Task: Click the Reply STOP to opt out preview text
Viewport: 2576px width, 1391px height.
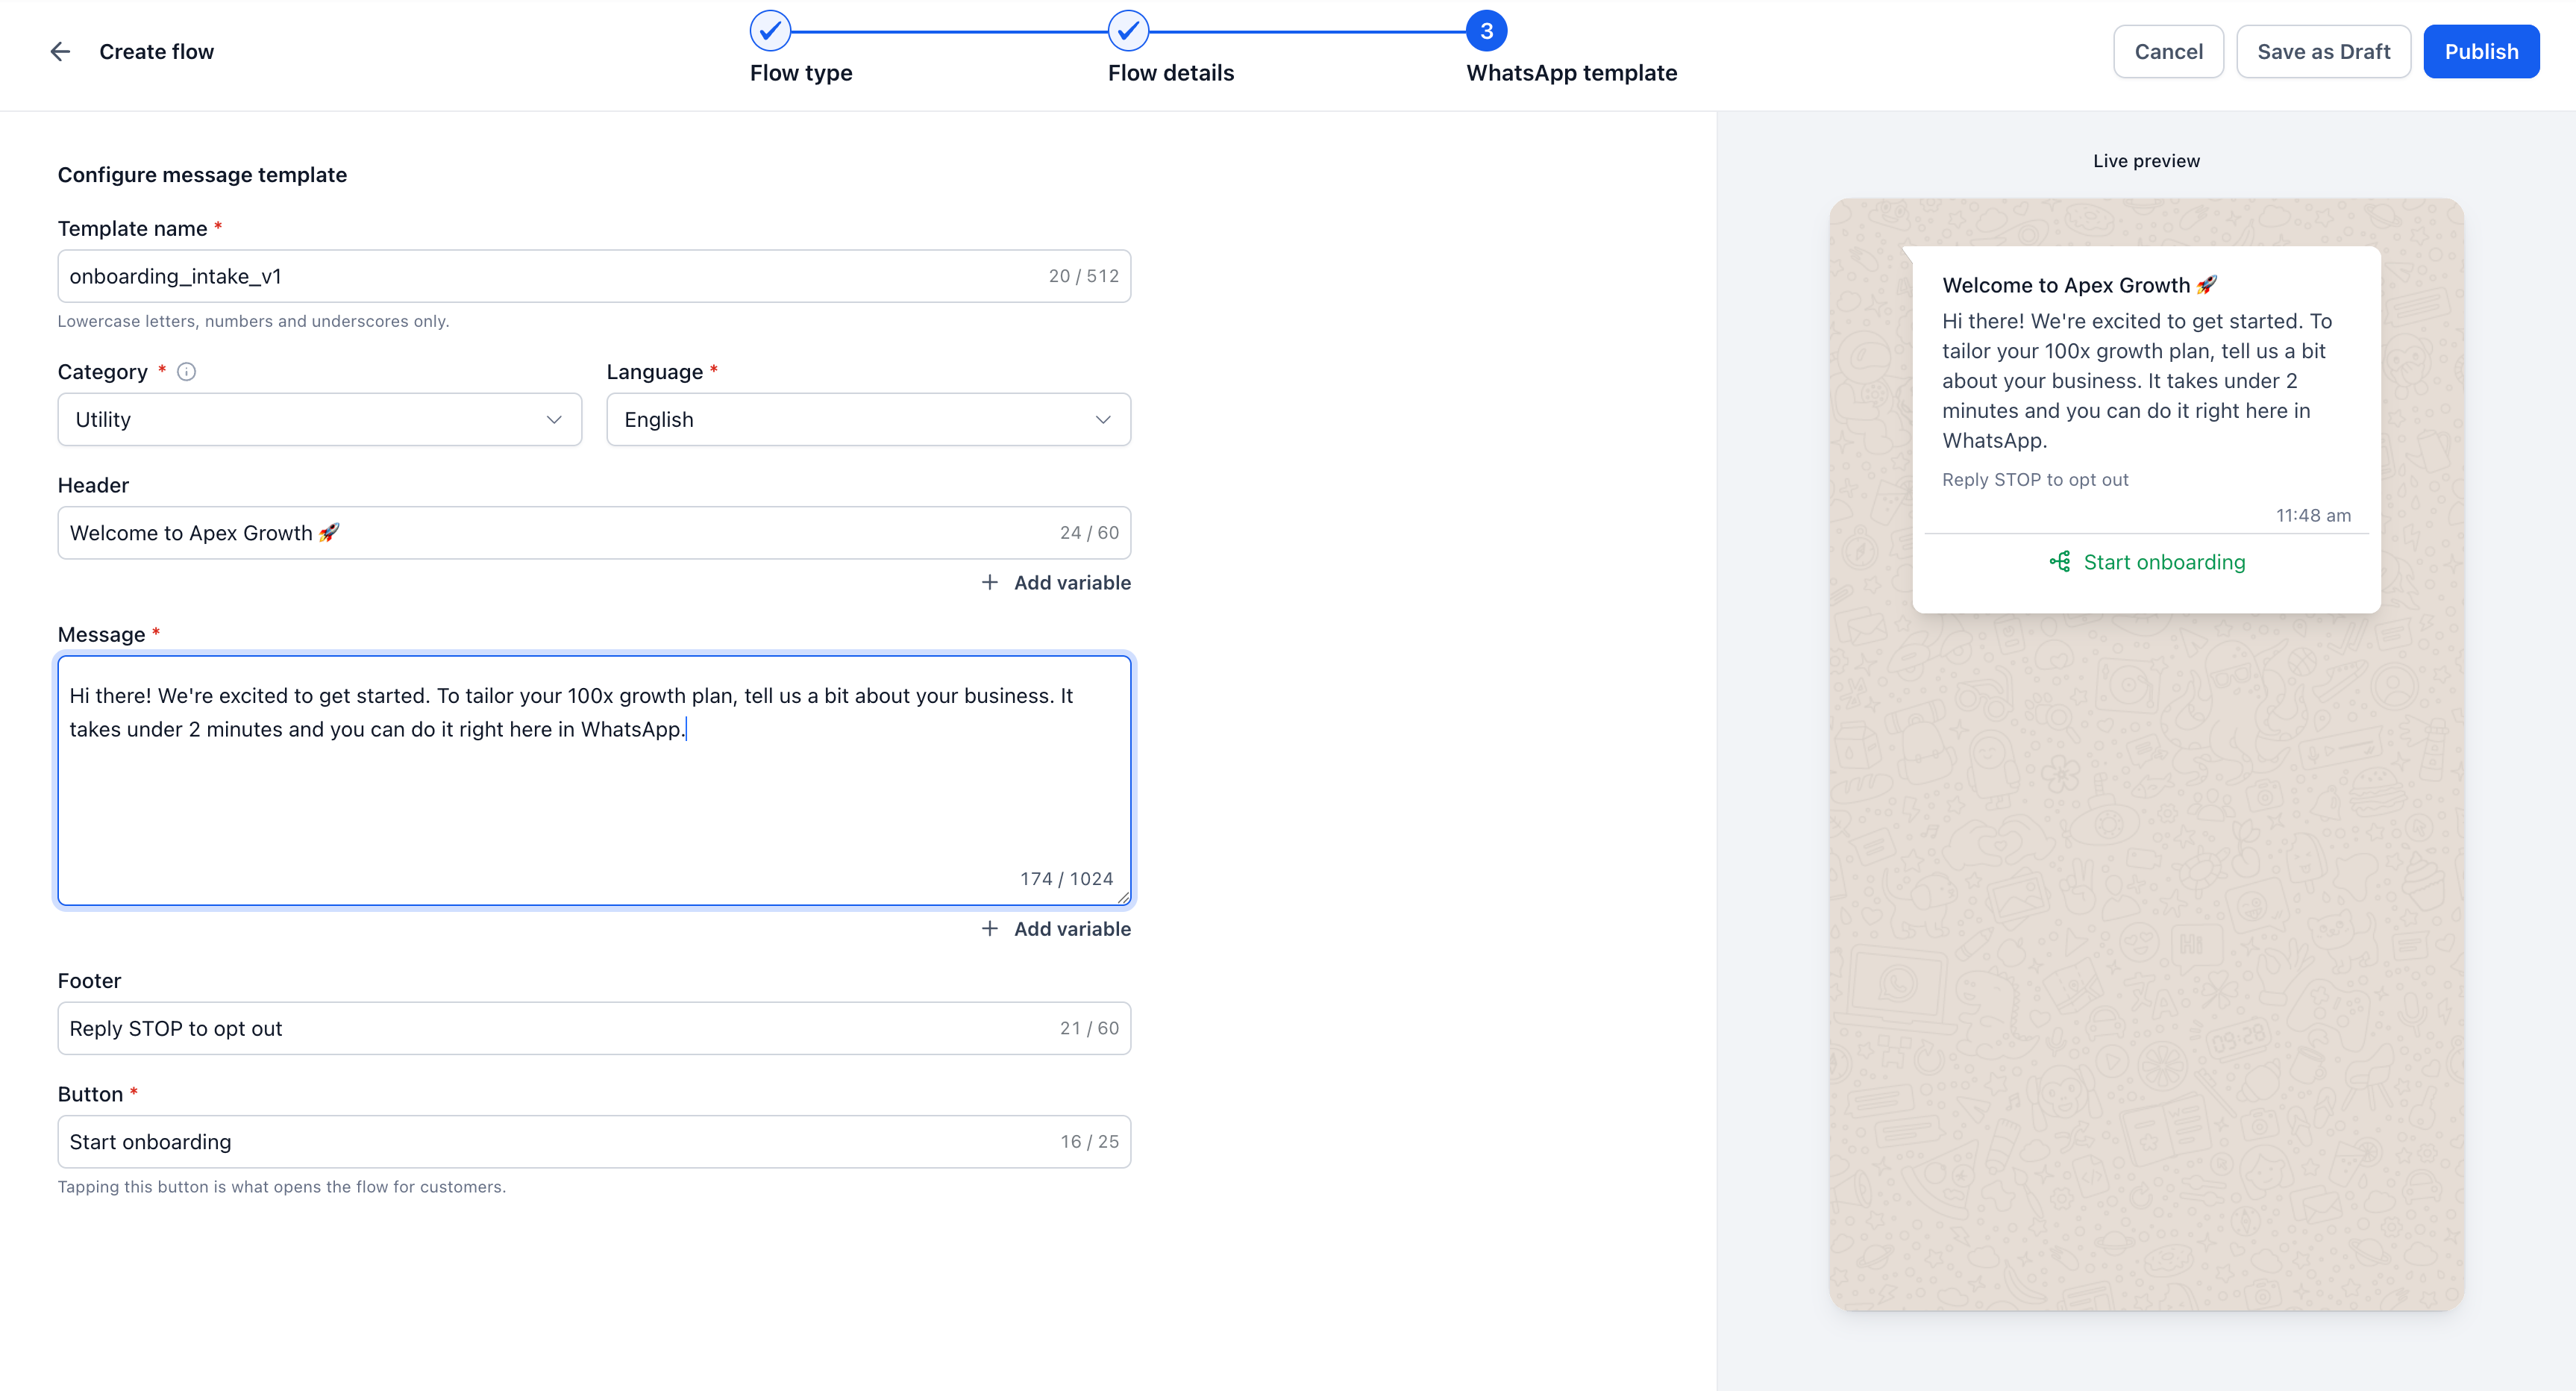Action: pyautogui.click(x=2035, y=480)
